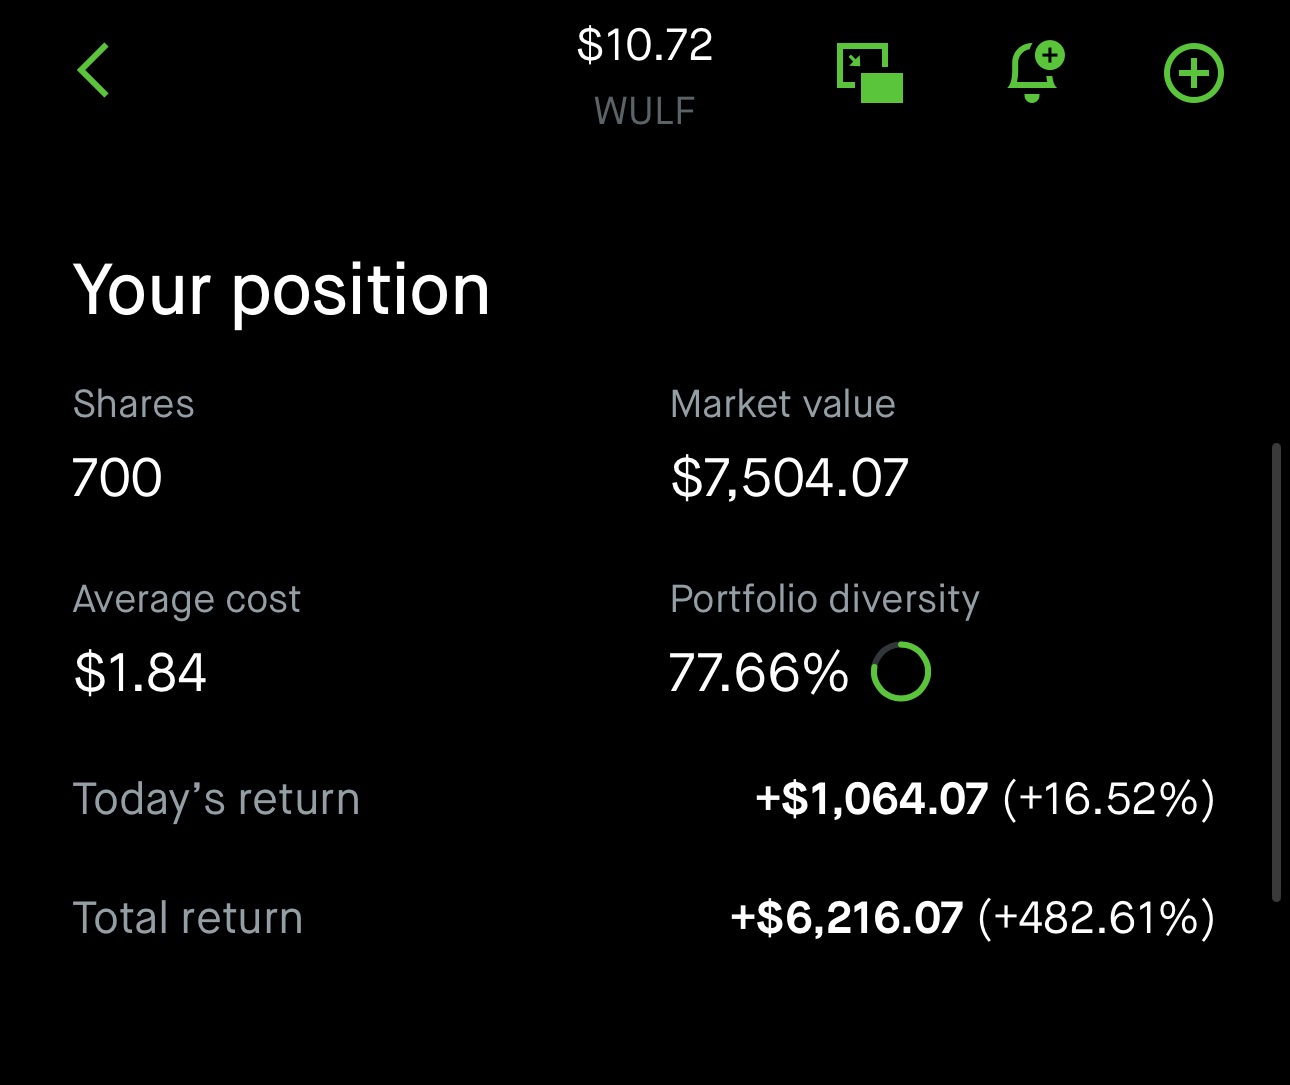Tap the Average cost label
The height and width of the screenshot is (1085, 1290).
click(187, 599)
